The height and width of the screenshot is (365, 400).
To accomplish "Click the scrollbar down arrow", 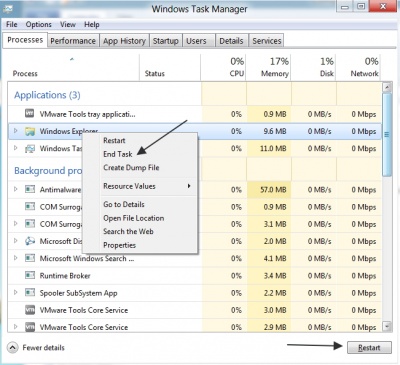I will click(387, 326).
